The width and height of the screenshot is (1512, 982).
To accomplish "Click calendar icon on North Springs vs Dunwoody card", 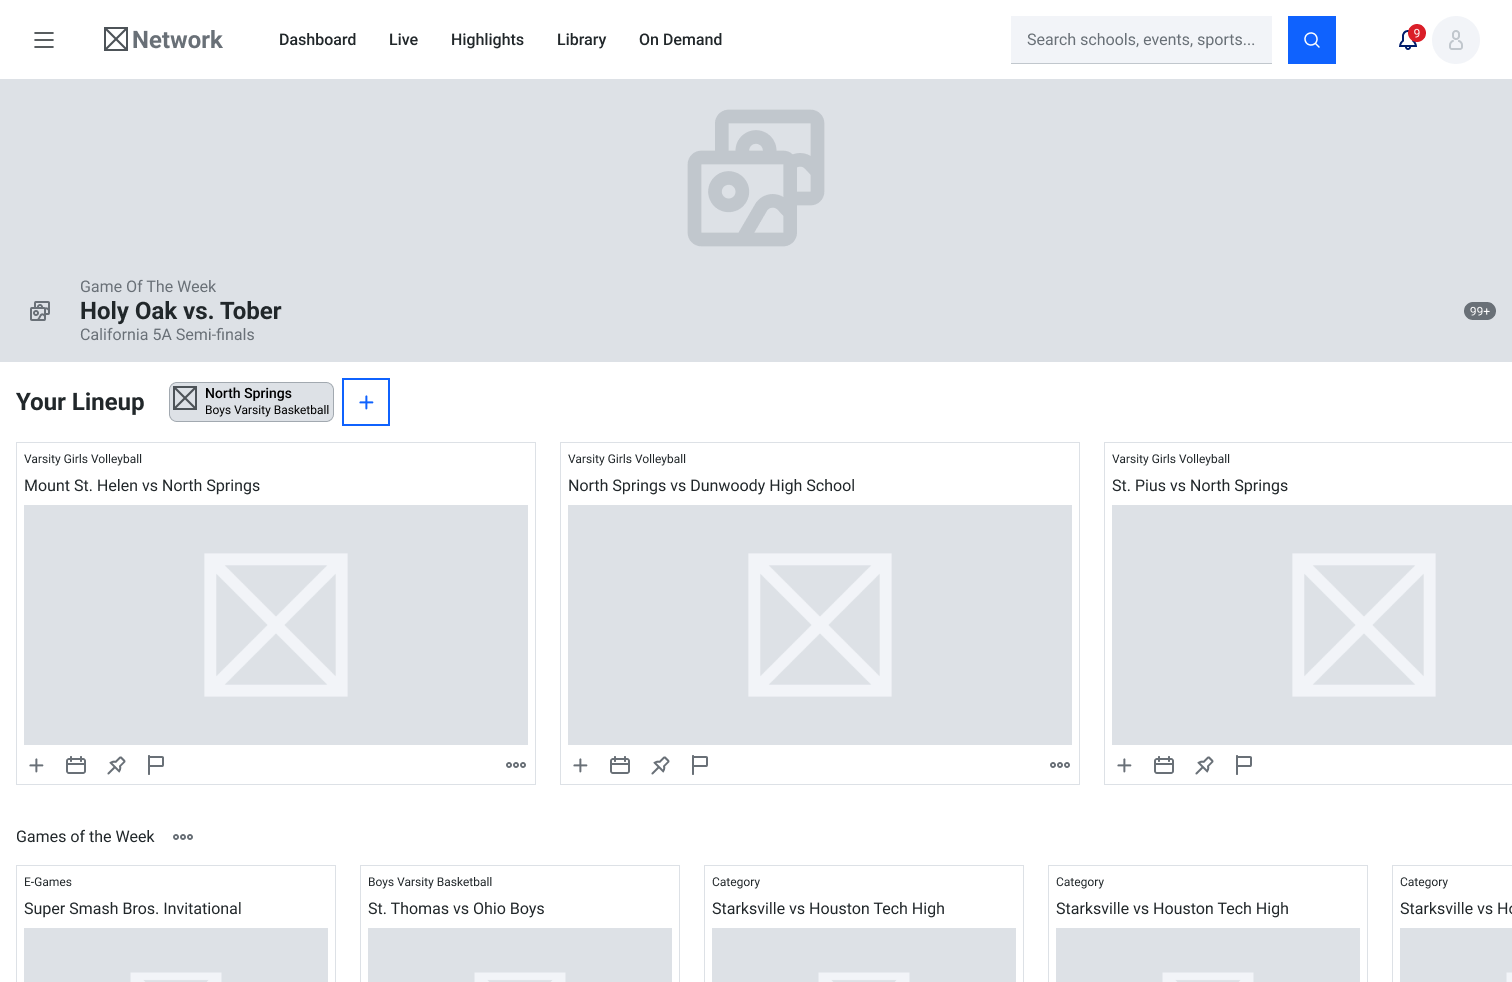I will pos(620,765).
